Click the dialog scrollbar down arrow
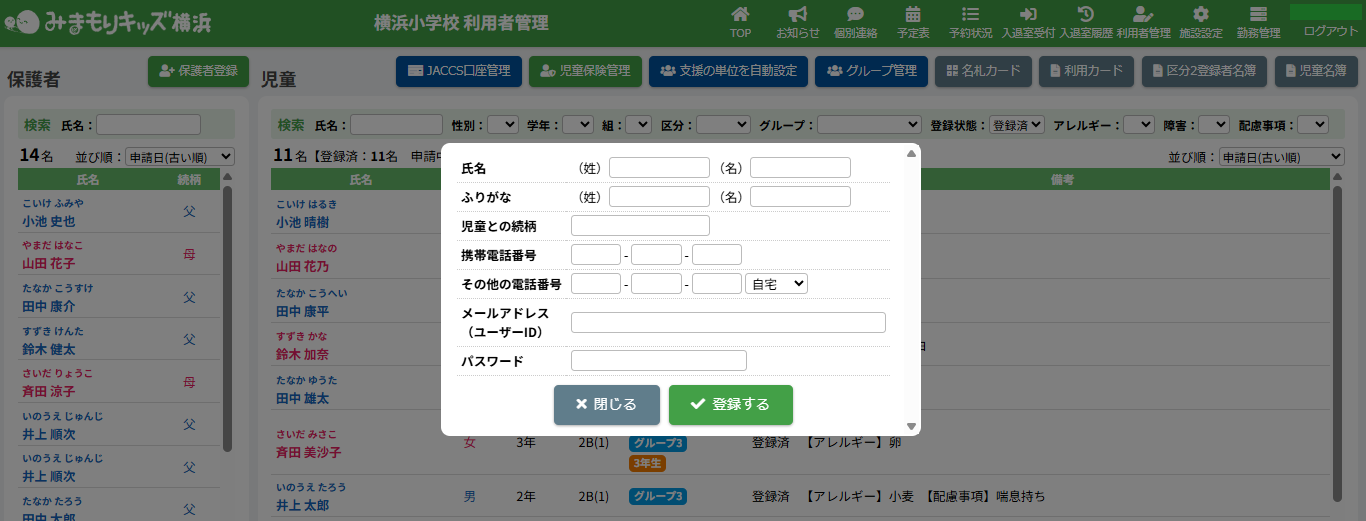1366x521 pixels. [911, 427]
